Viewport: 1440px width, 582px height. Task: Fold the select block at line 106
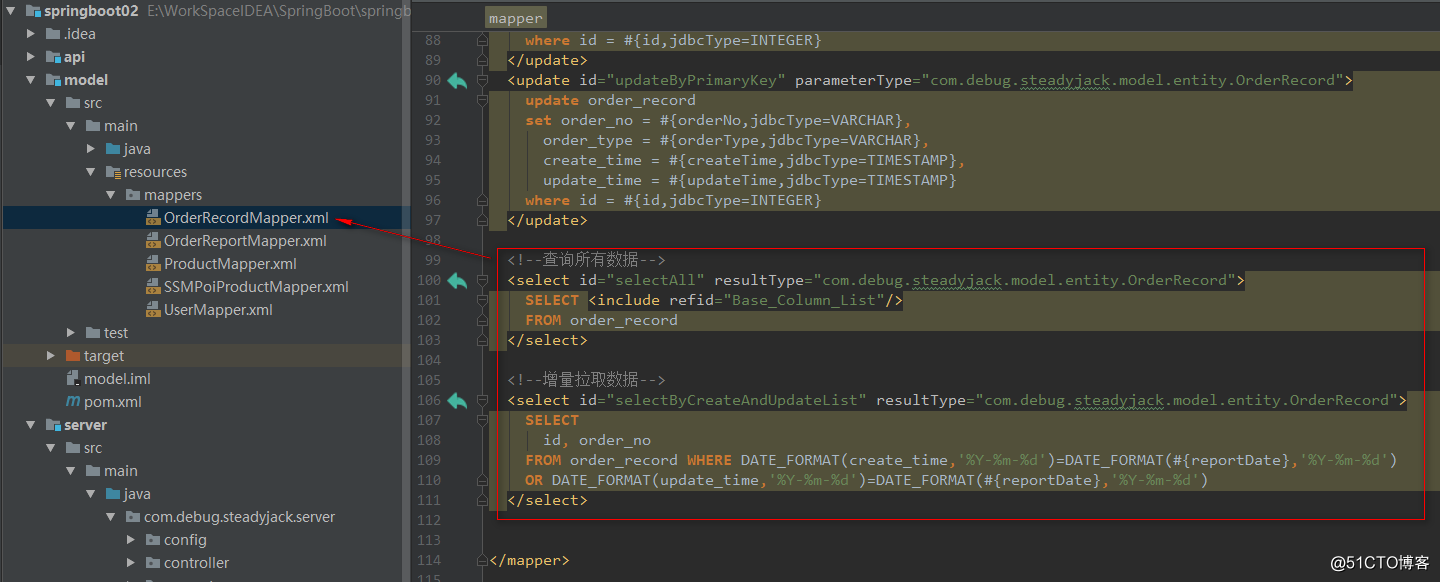[483, 401]
